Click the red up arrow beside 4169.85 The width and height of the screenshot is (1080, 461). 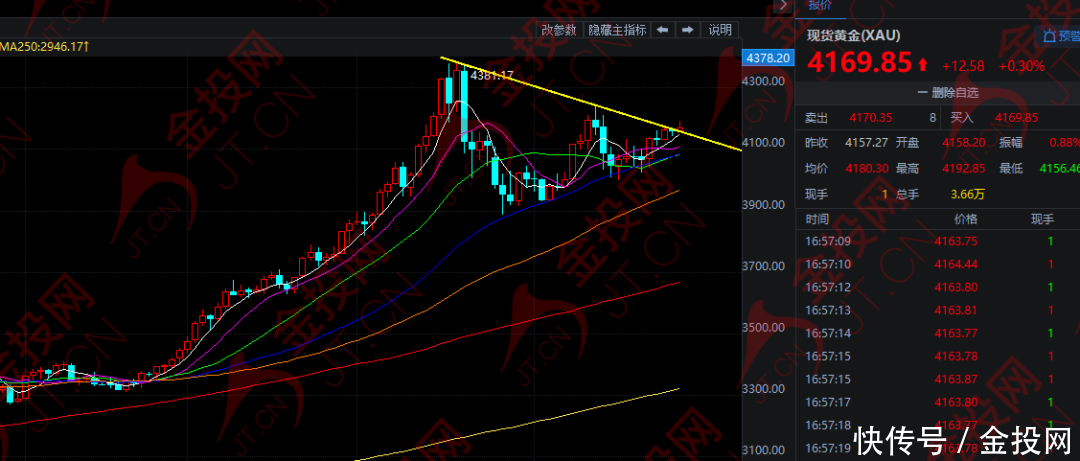pos(922,66)
